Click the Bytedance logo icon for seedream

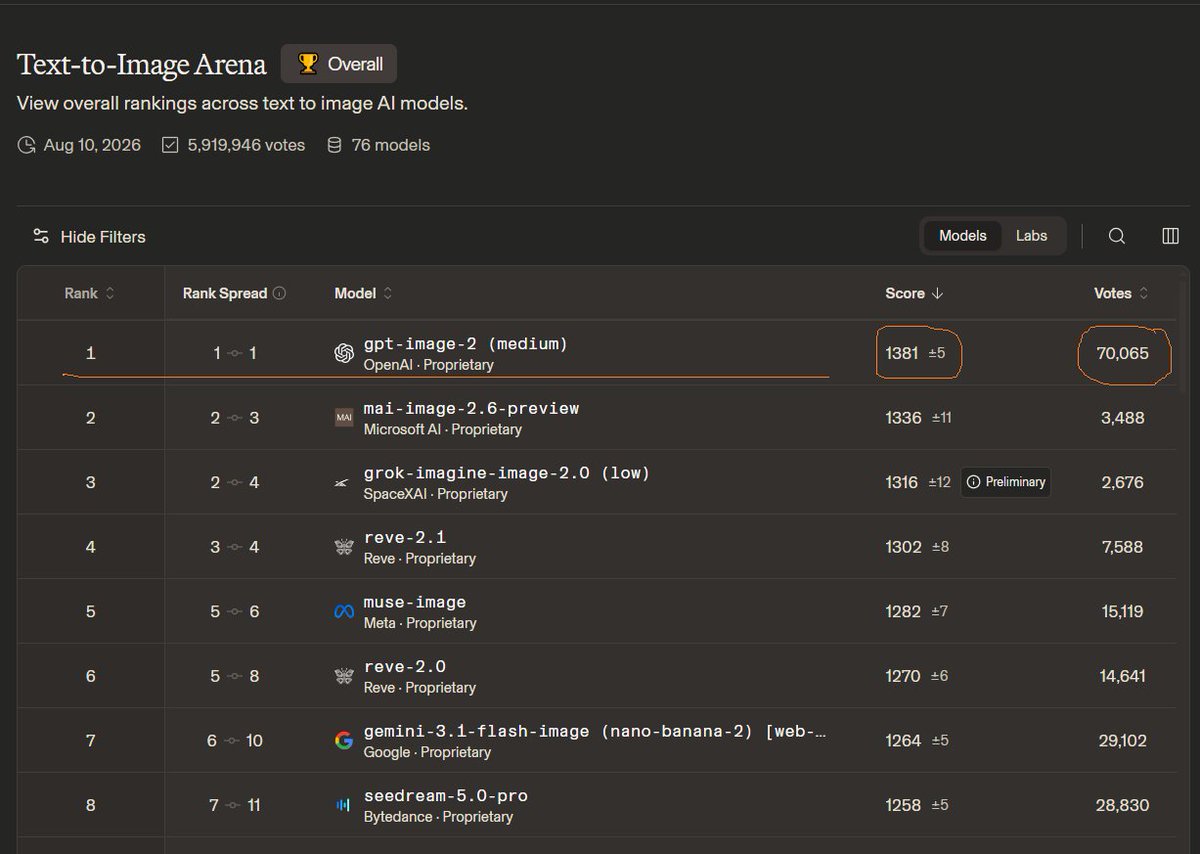pyautogui.click(x=344, y=805)
